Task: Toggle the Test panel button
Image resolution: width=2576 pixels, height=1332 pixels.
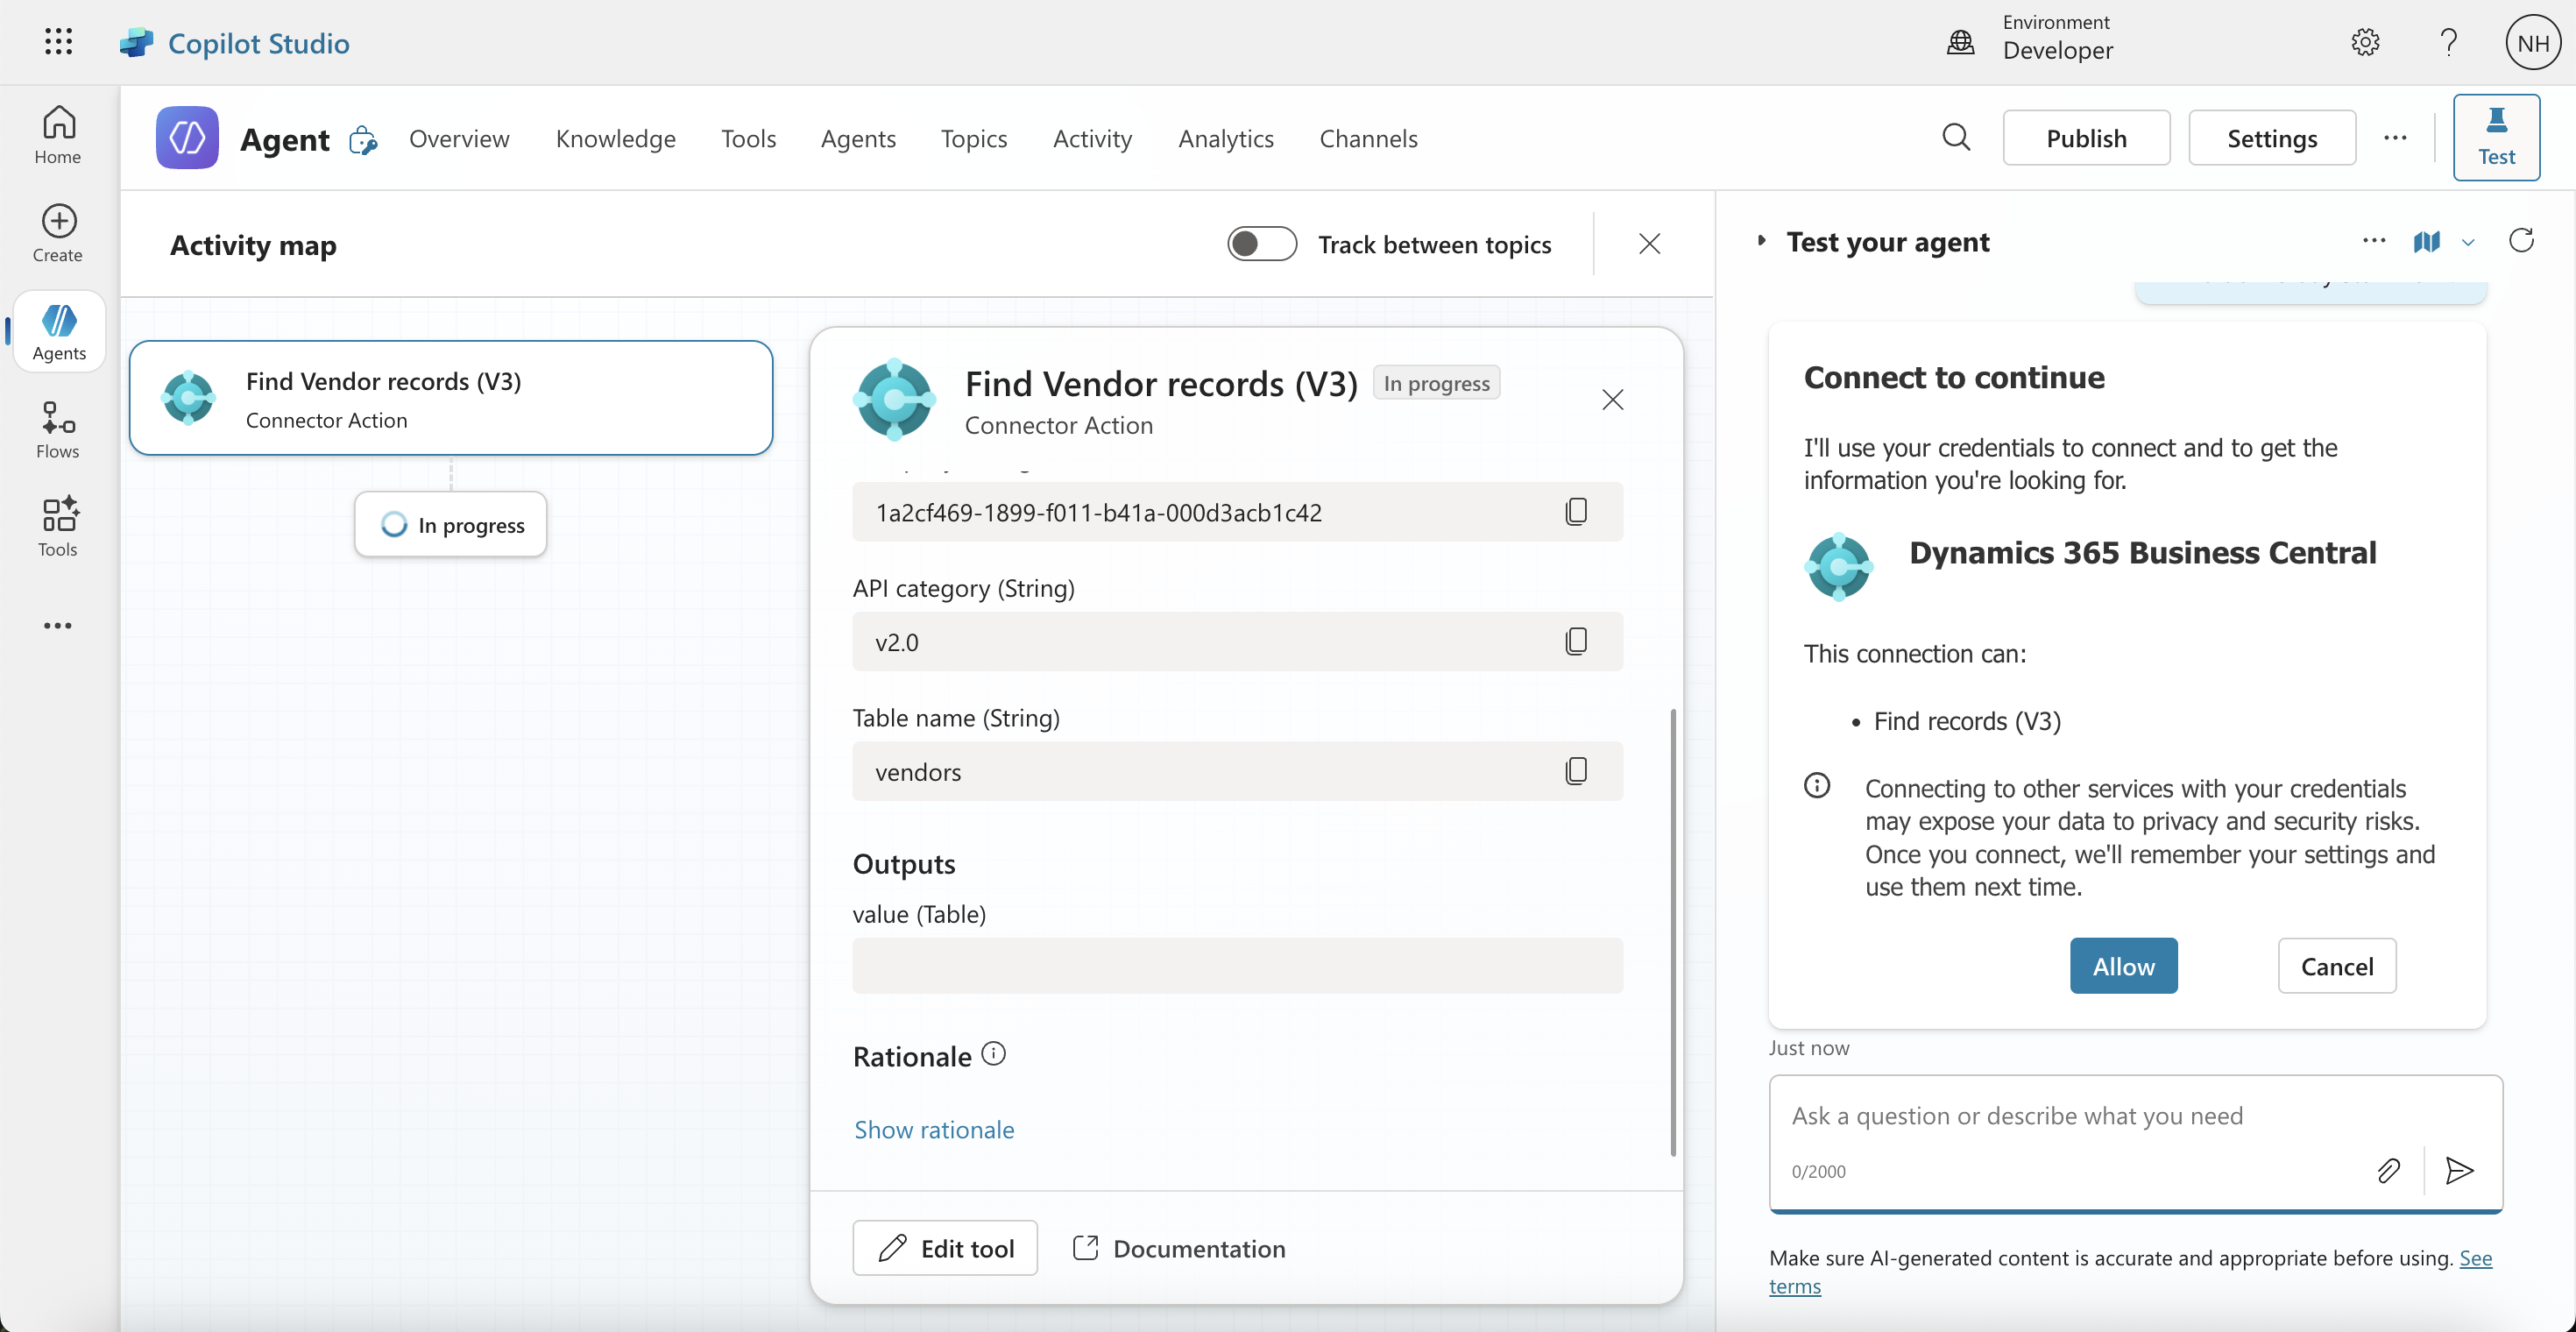Action: click(2496, 138)
